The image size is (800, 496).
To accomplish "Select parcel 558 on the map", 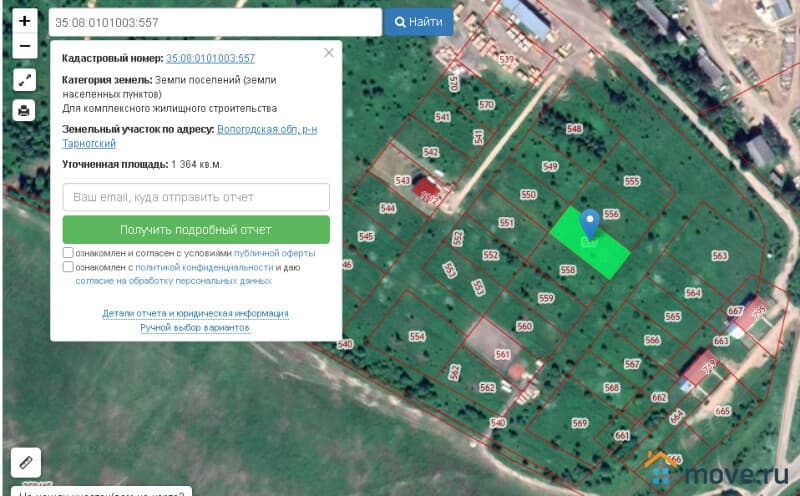I will pos(567,270).
